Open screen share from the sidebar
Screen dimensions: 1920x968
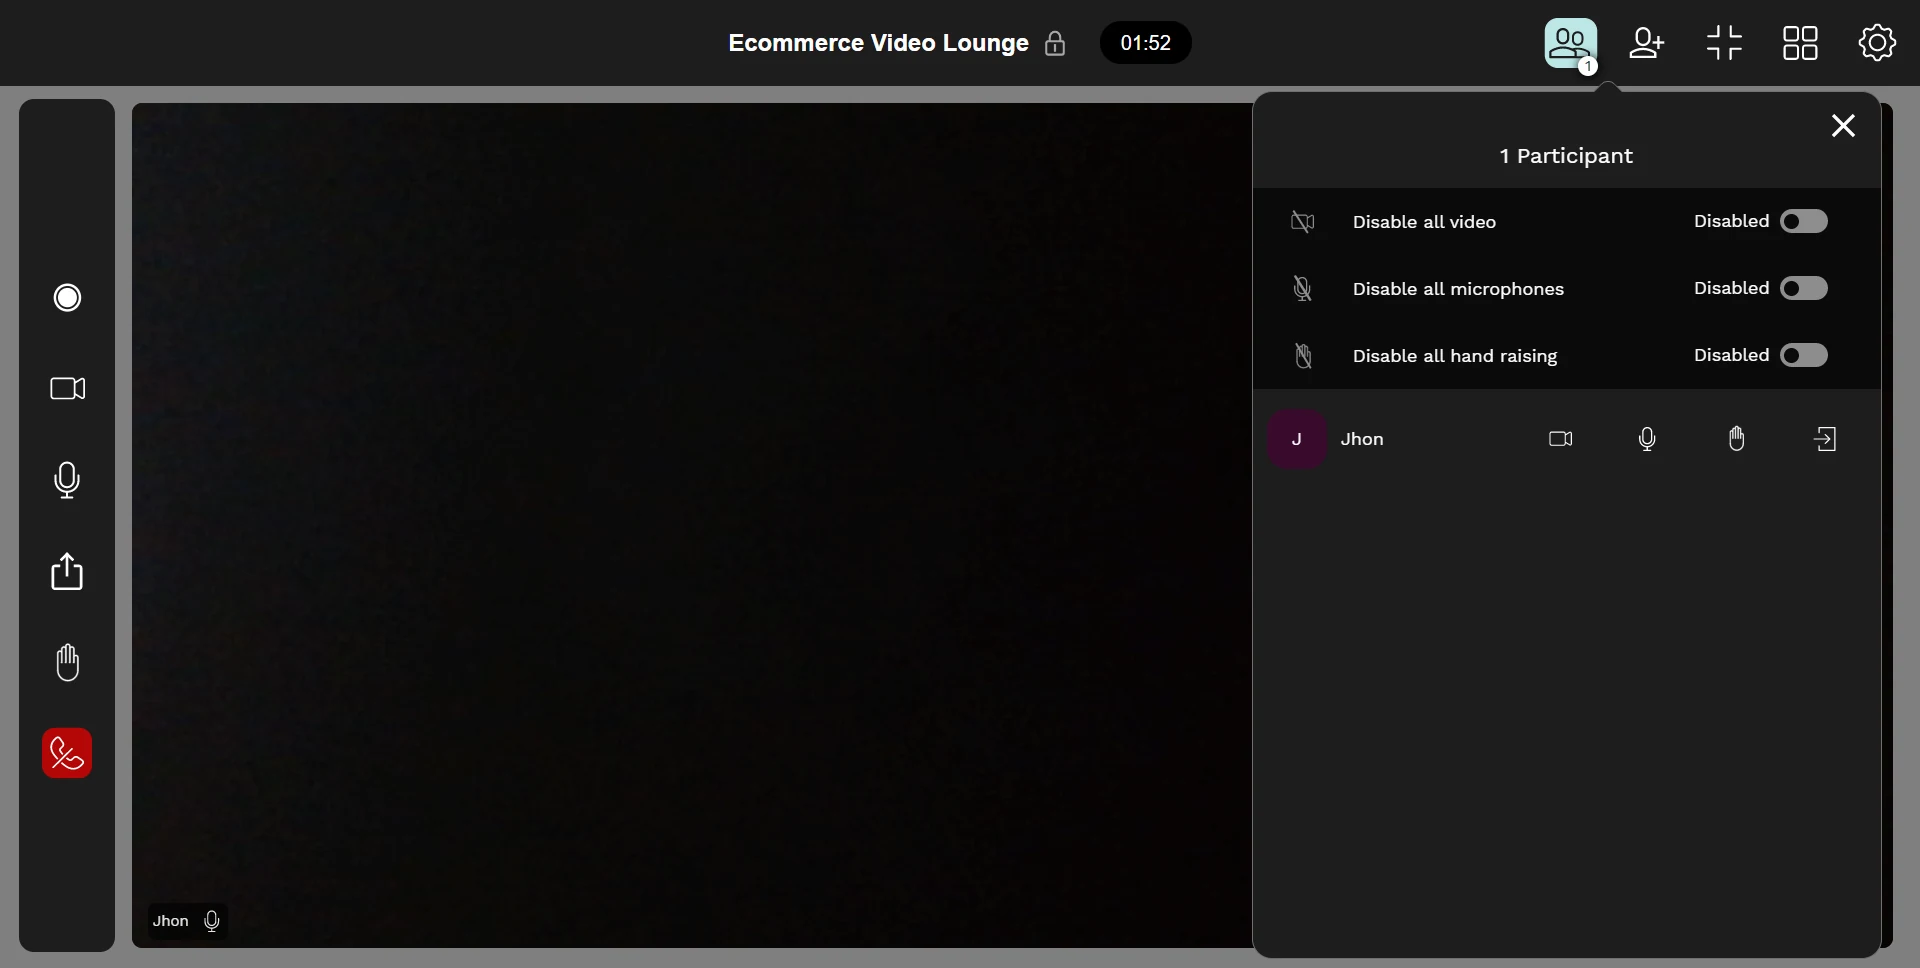pyautogui.click(x=67, y=571)
